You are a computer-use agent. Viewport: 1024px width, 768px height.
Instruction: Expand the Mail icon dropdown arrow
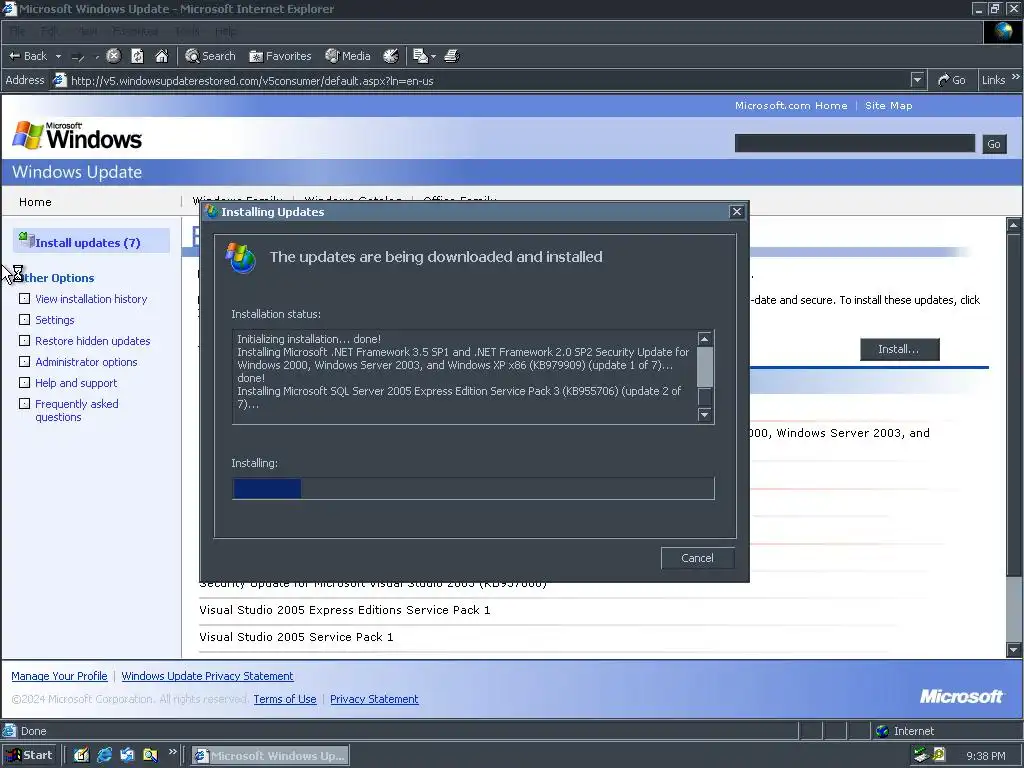coord(433,57)
